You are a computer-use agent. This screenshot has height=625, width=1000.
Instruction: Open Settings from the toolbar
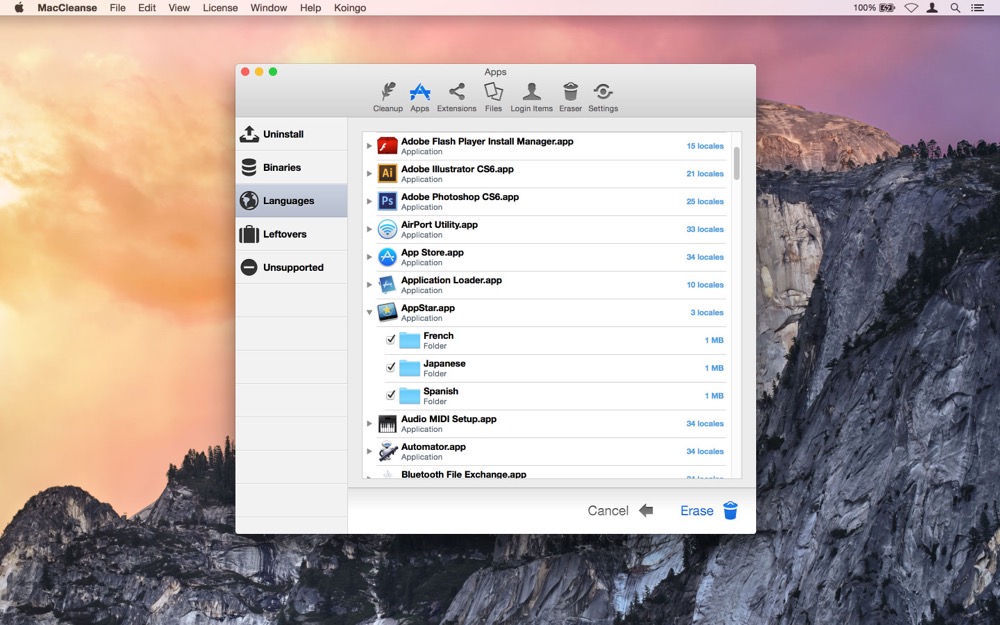pyautogui.click(x=603, y=98)
